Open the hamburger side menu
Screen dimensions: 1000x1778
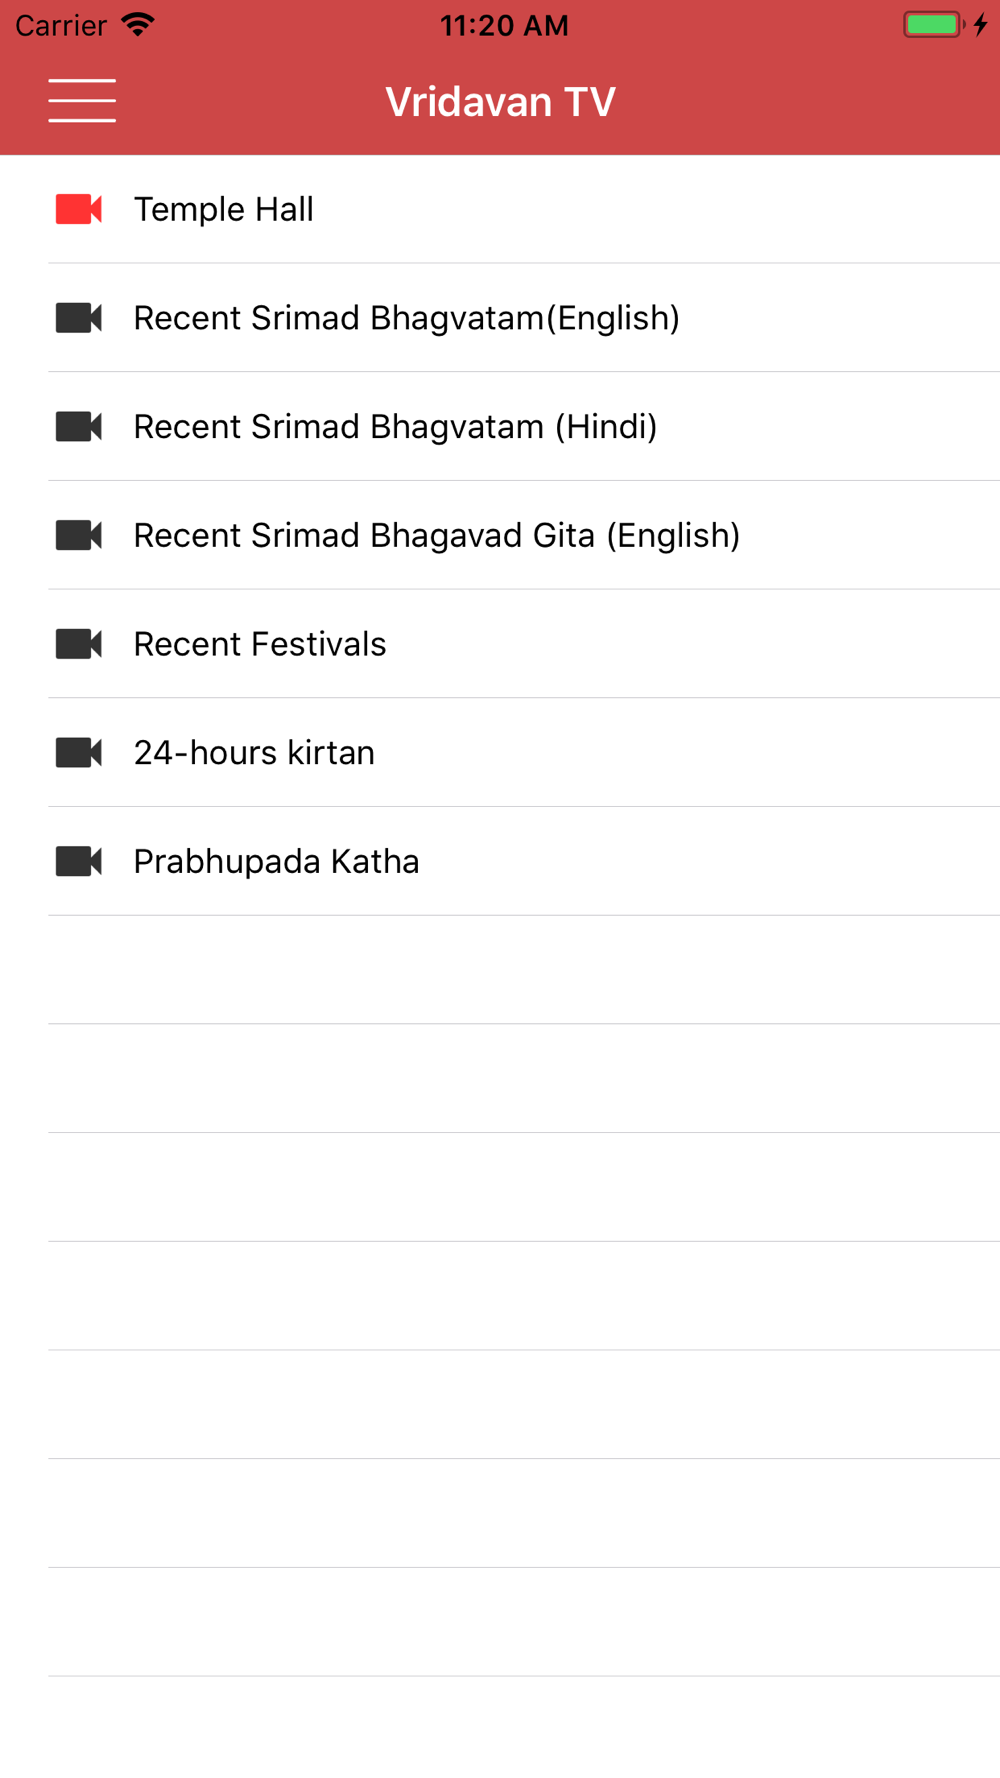tap(82, 101)
